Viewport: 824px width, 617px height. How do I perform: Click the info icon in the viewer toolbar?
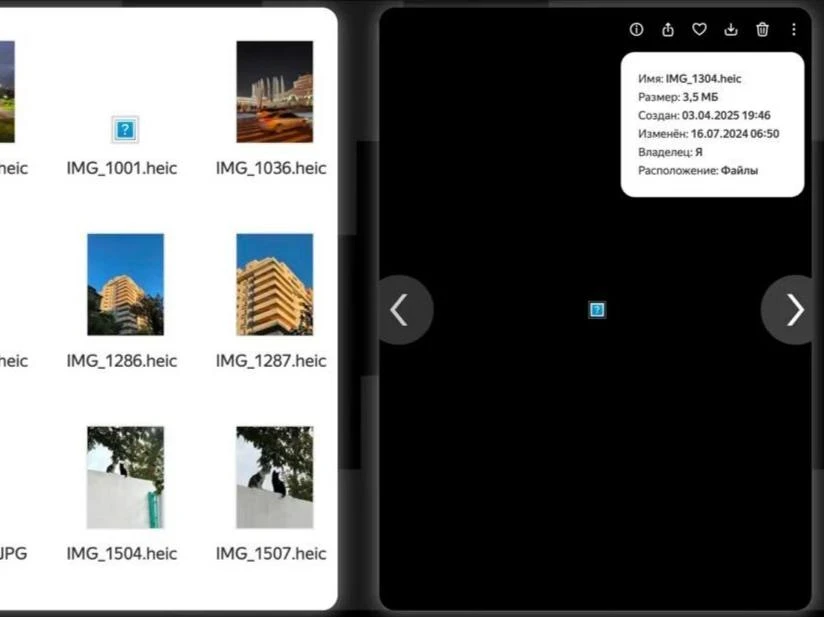tap(636, 29)
